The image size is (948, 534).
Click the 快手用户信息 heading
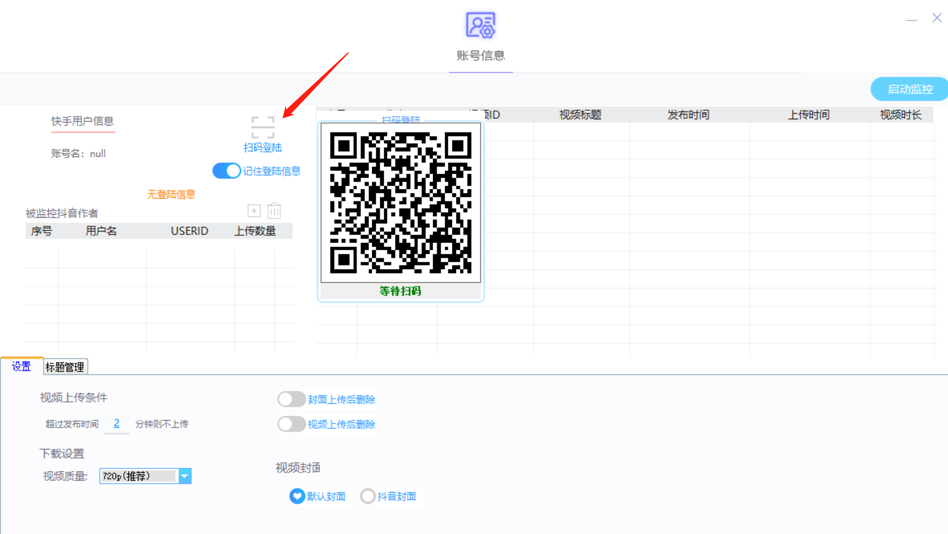tap(82, 121)
